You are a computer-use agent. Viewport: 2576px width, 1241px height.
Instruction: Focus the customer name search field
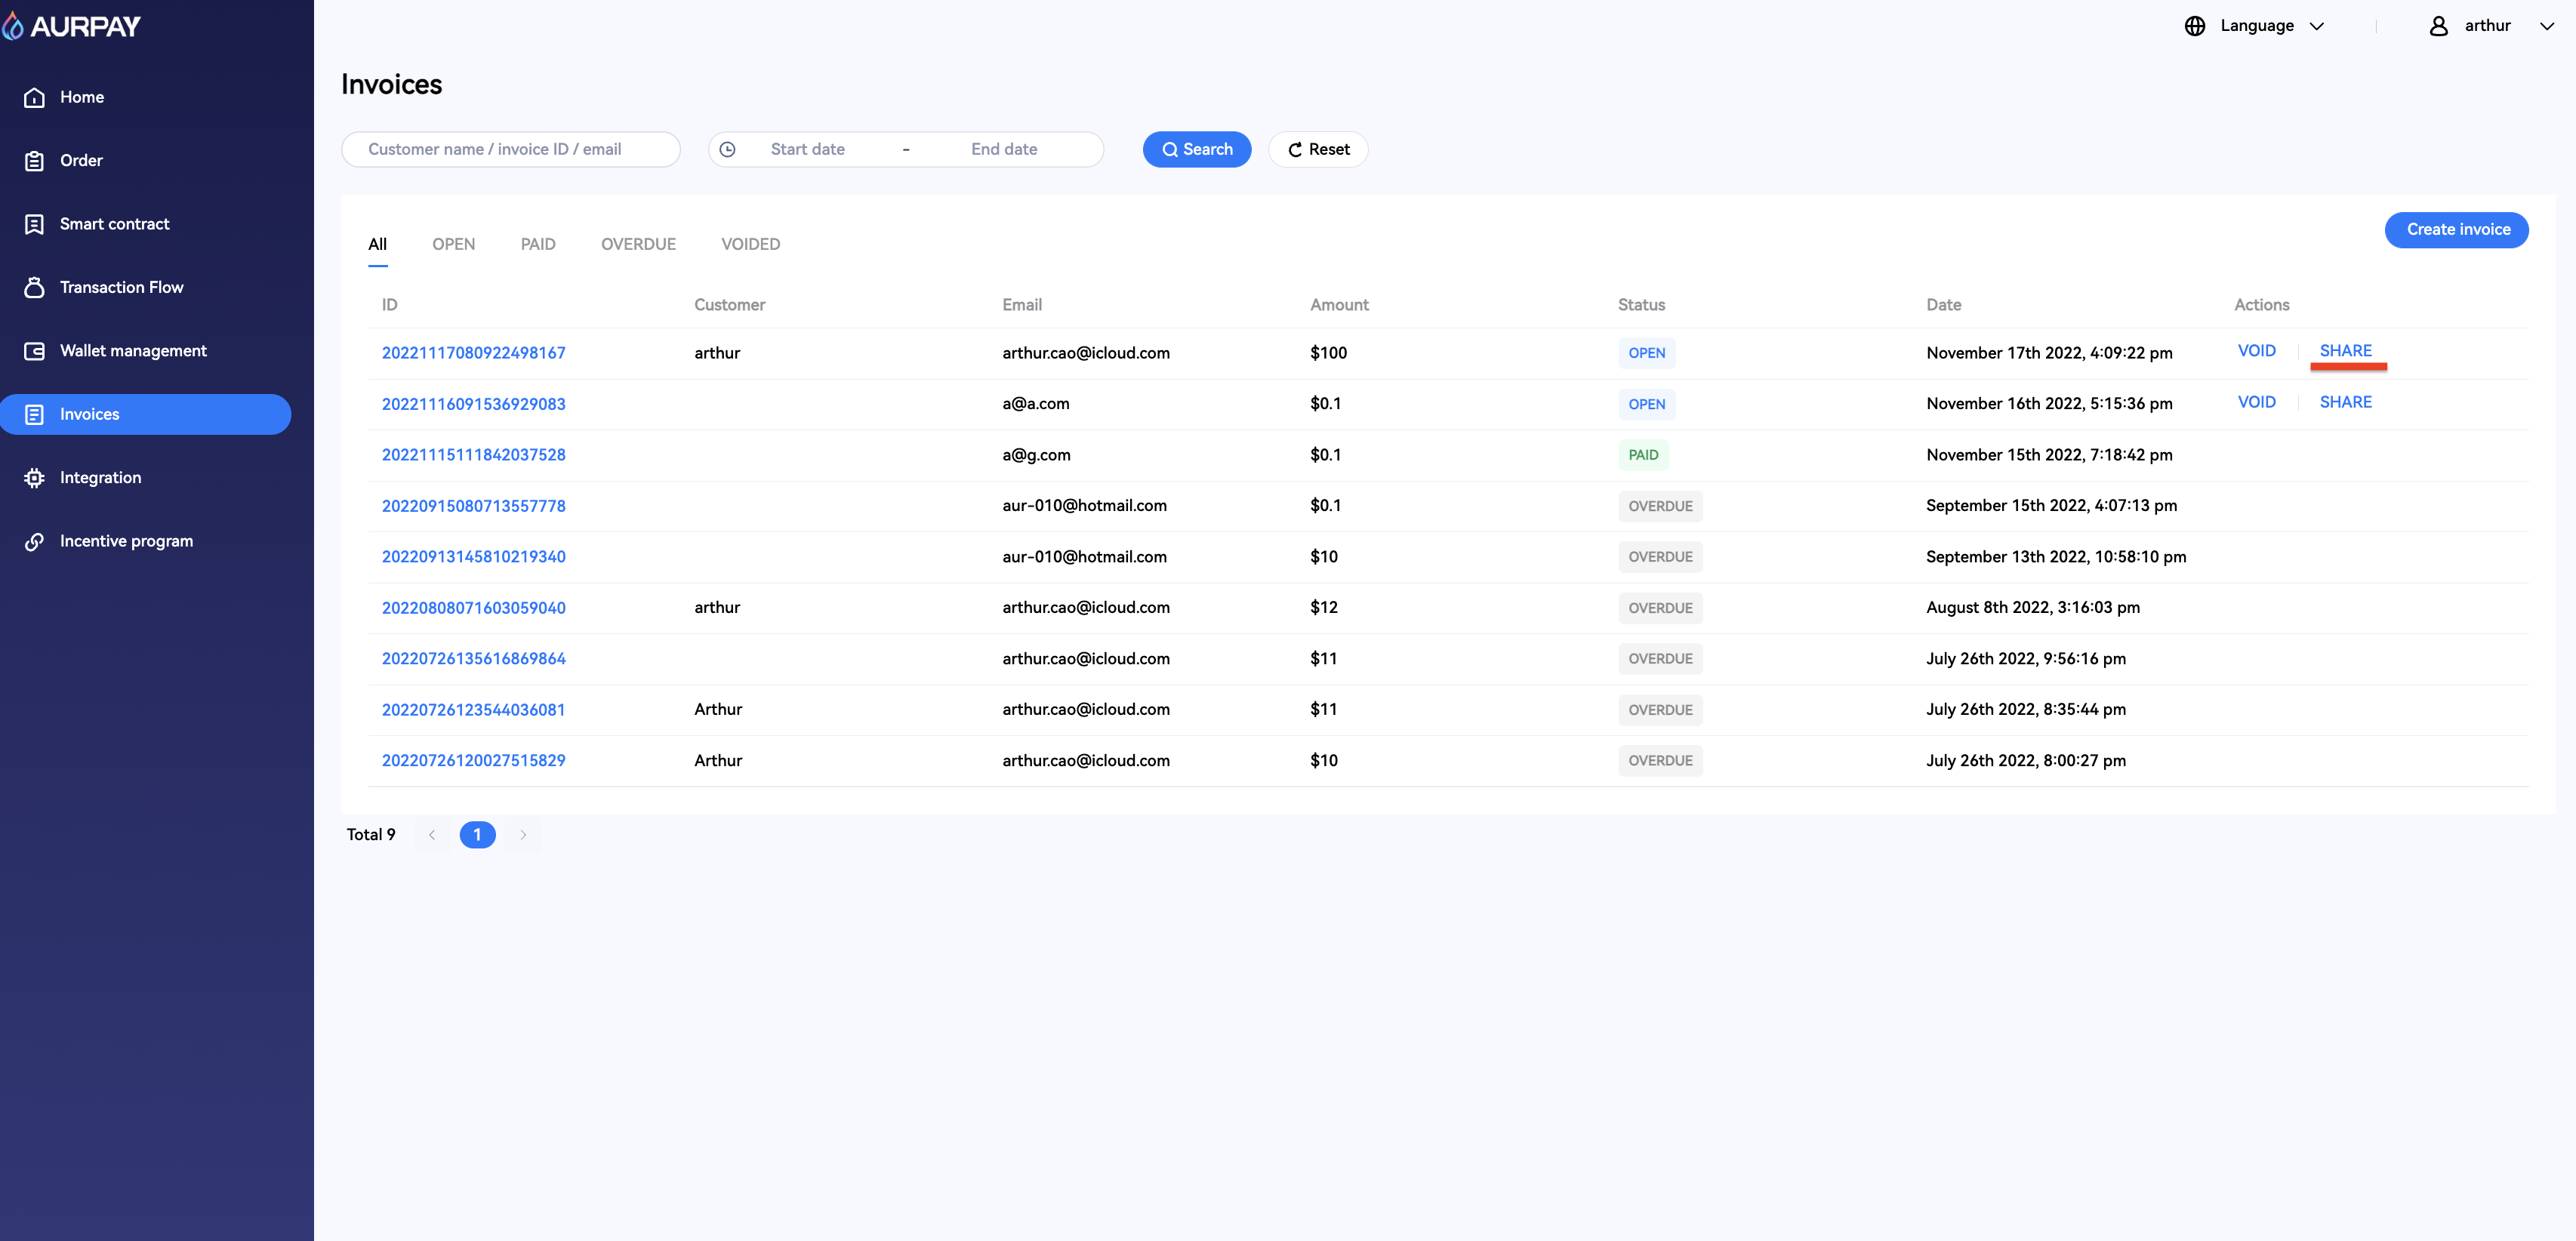click(510, 149)
